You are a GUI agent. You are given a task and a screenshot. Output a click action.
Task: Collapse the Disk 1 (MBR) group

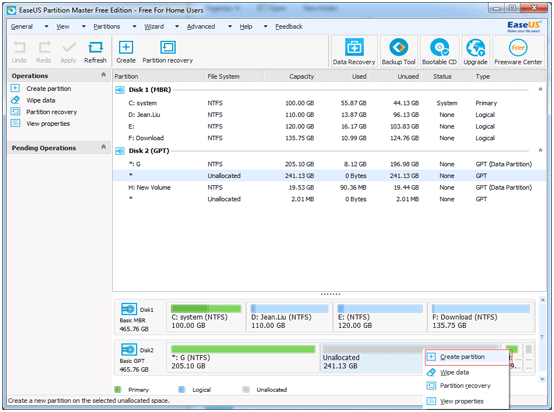click(x=540, y=89)
